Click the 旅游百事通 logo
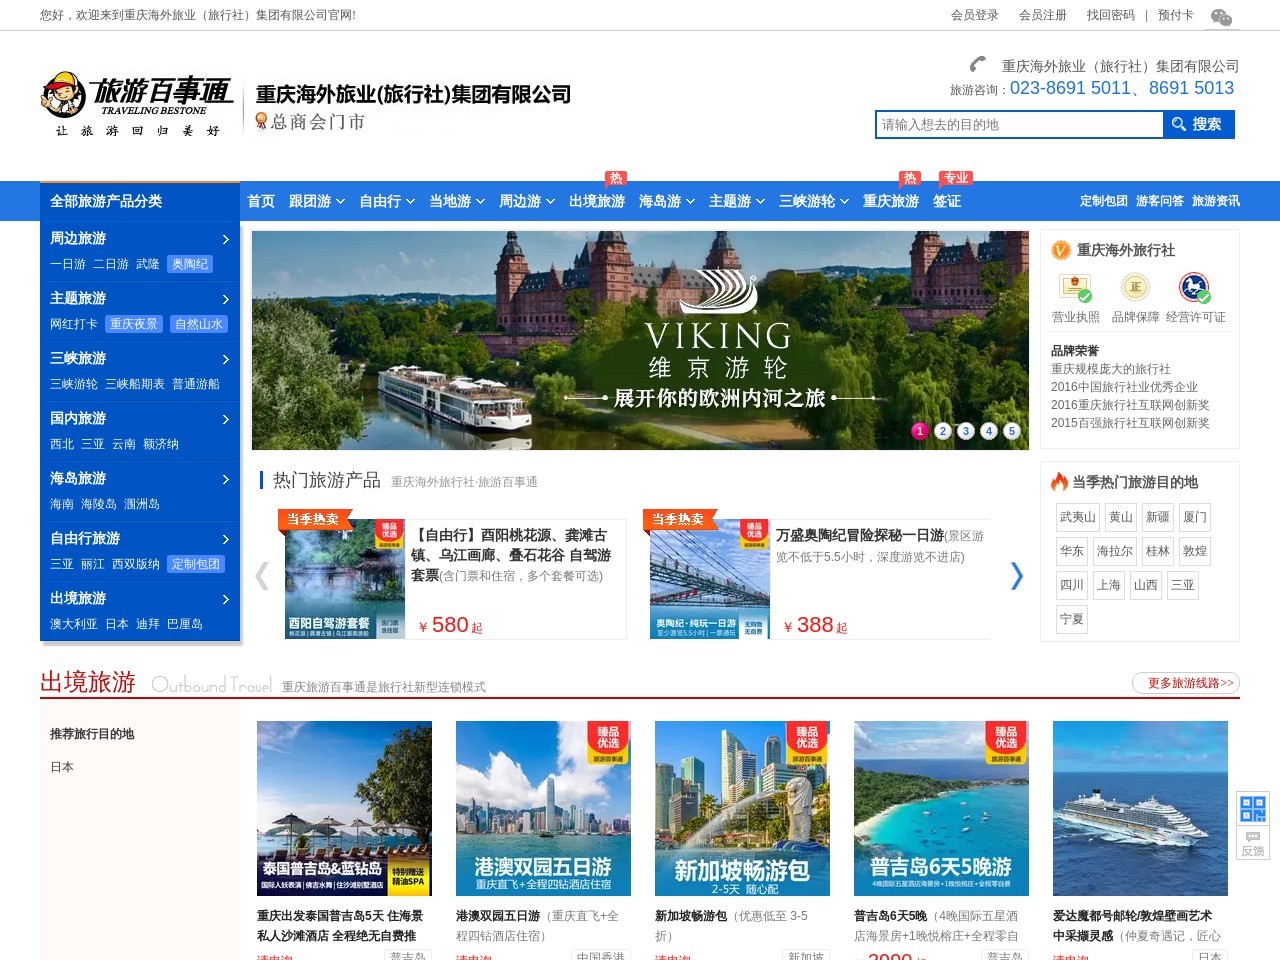 tap(136, 104)
